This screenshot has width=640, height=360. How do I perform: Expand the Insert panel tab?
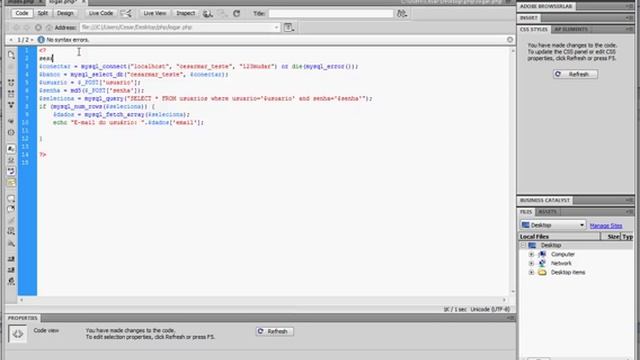click(529, 18)
